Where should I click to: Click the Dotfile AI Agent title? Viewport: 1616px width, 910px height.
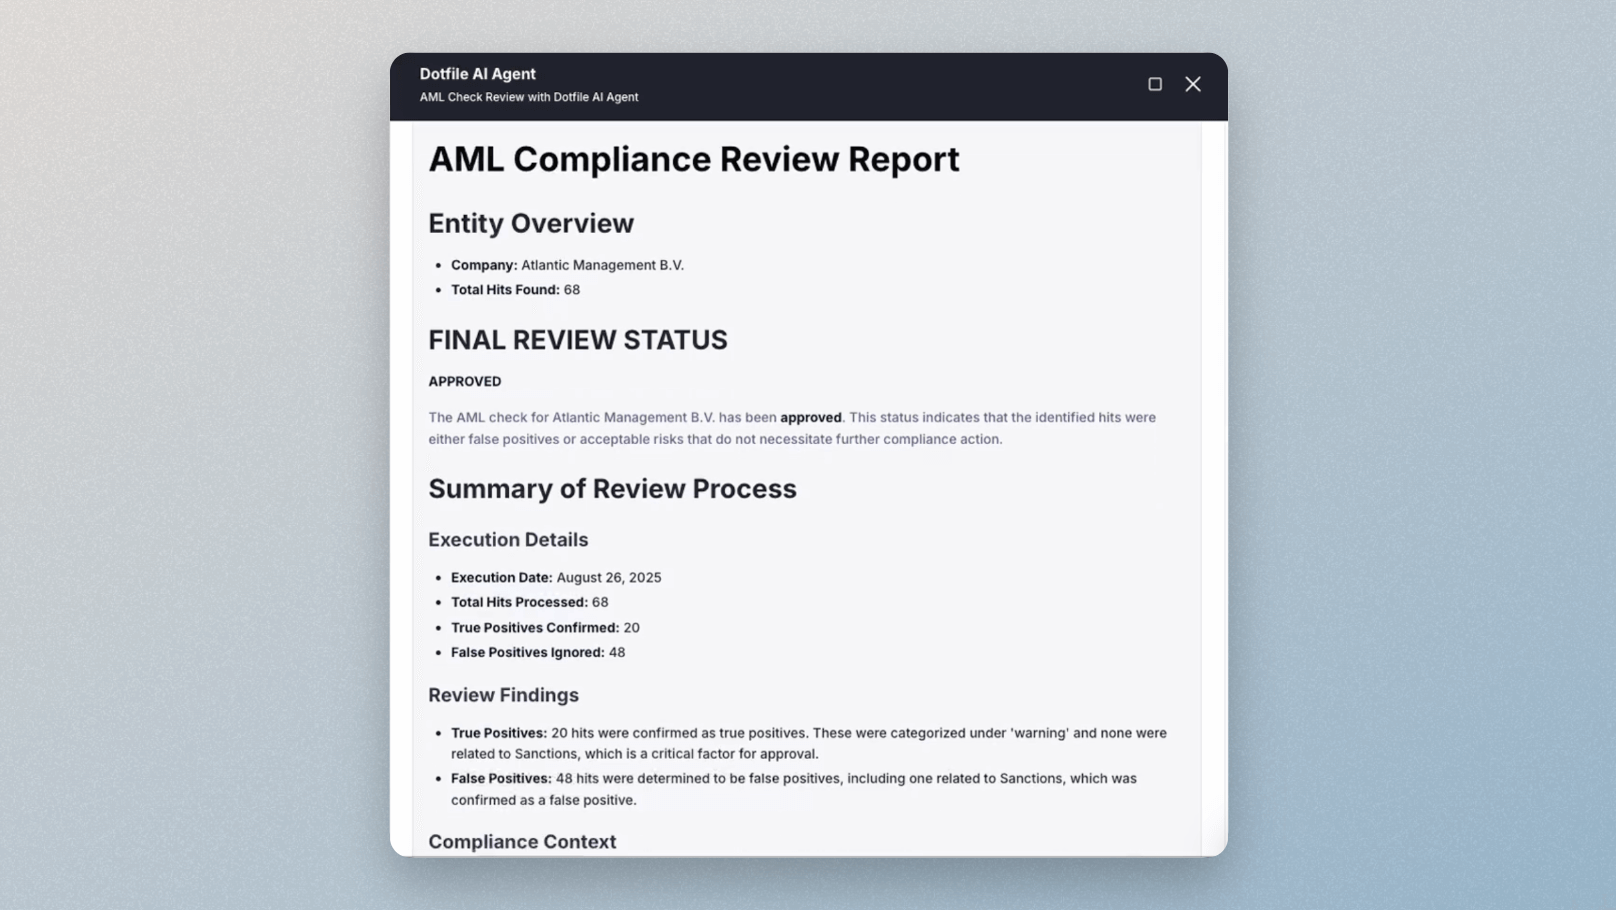[x=476, y=73]
